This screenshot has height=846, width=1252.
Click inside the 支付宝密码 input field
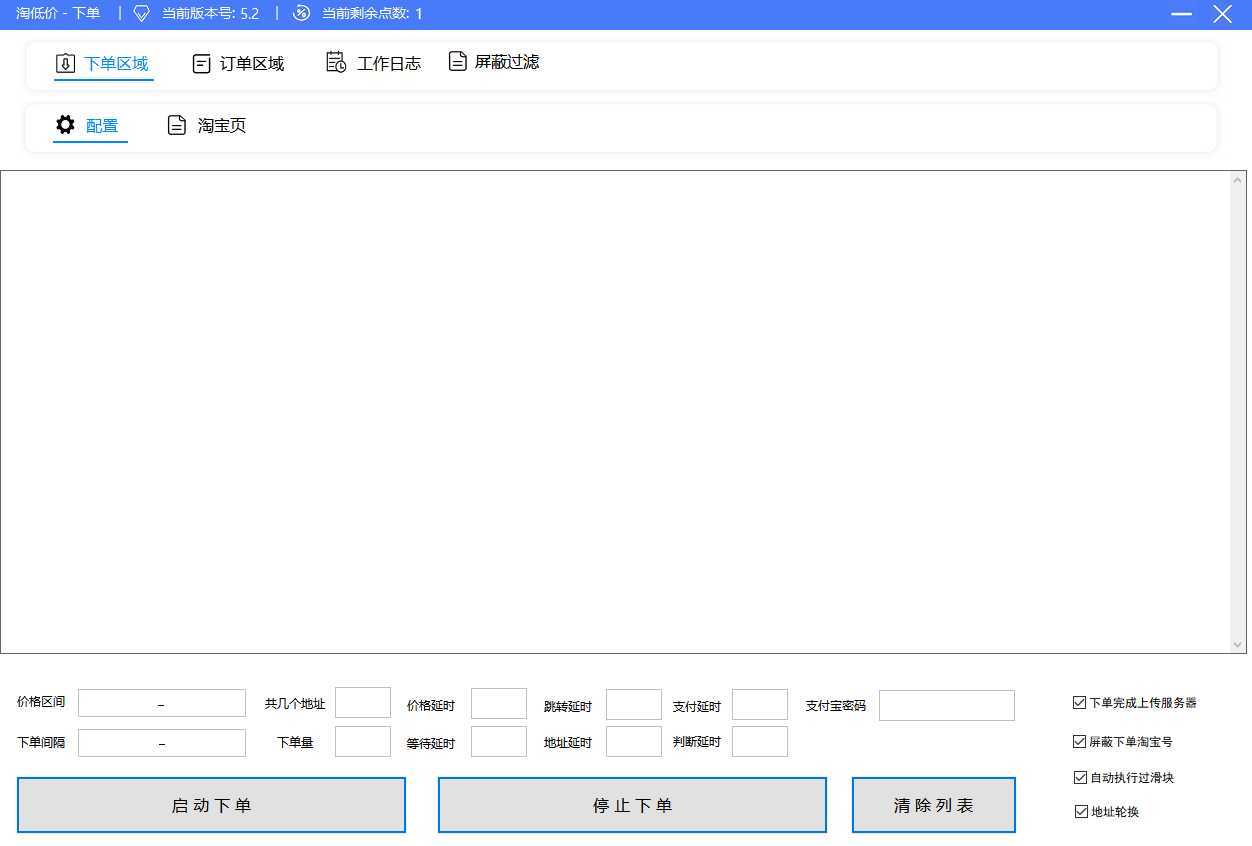(x=946, y=705)
